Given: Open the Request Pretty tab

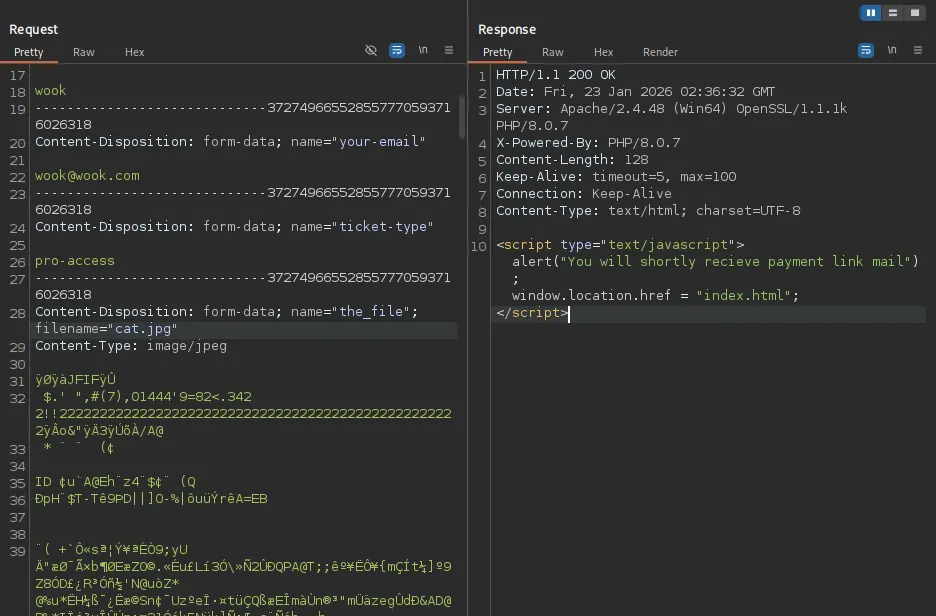Looking at the screenshot, I should pos(29,52).
